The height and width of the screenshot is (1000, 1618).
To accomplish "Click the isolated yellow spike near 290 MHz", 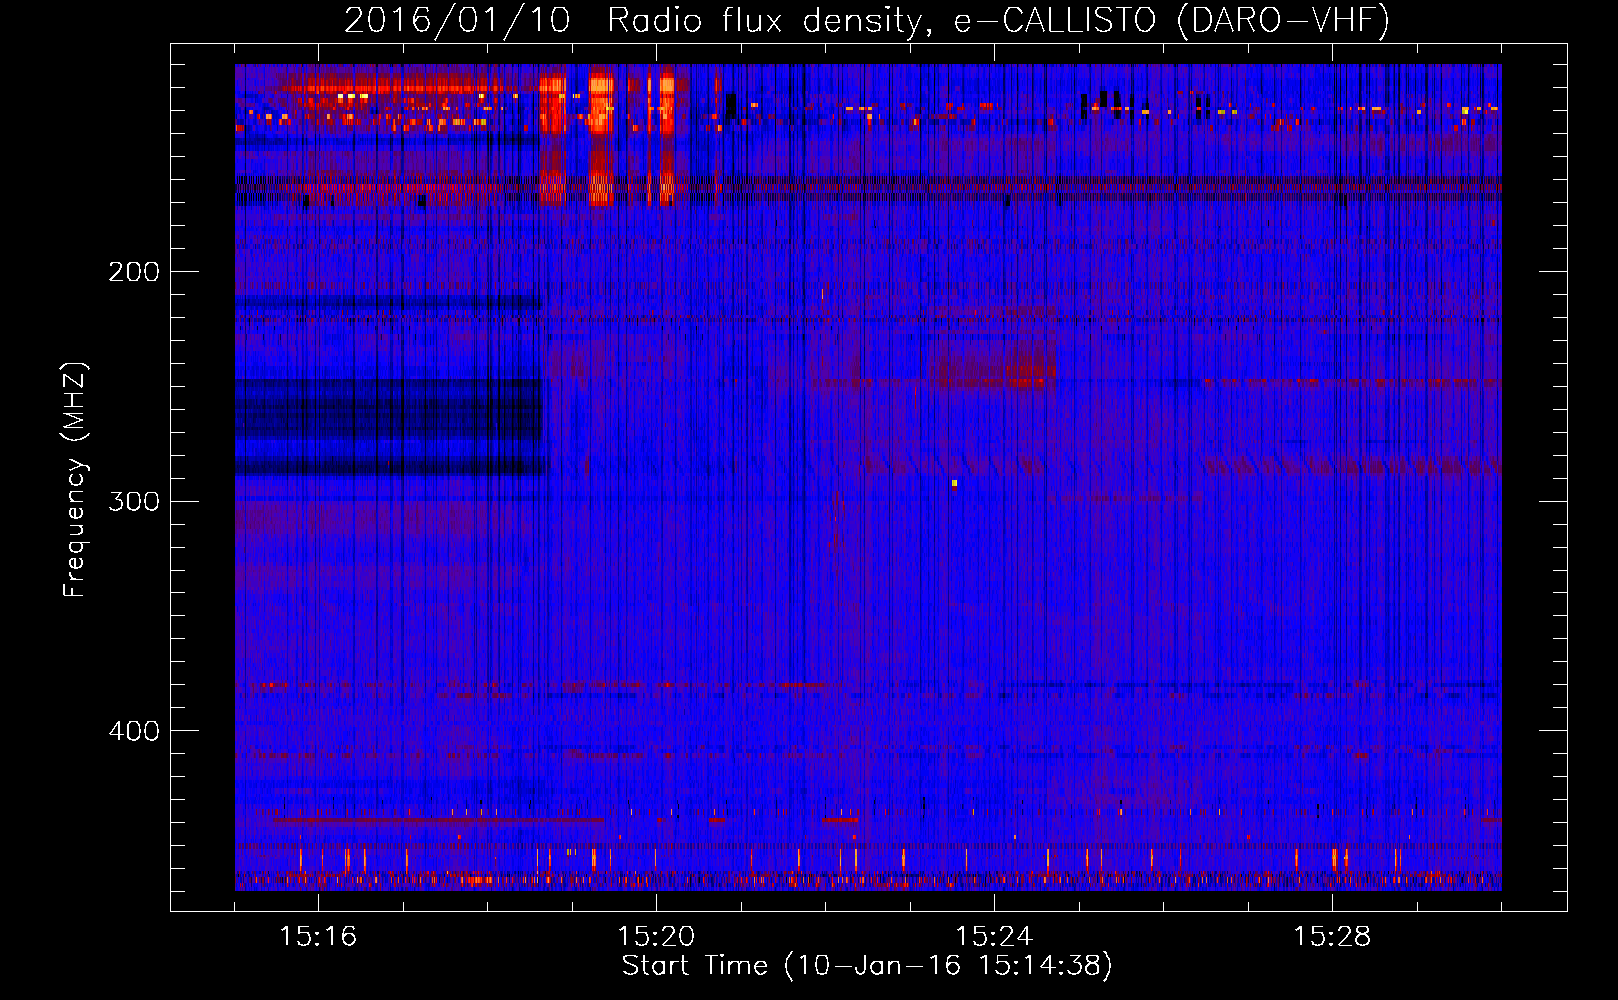I will tap(954, 484).
